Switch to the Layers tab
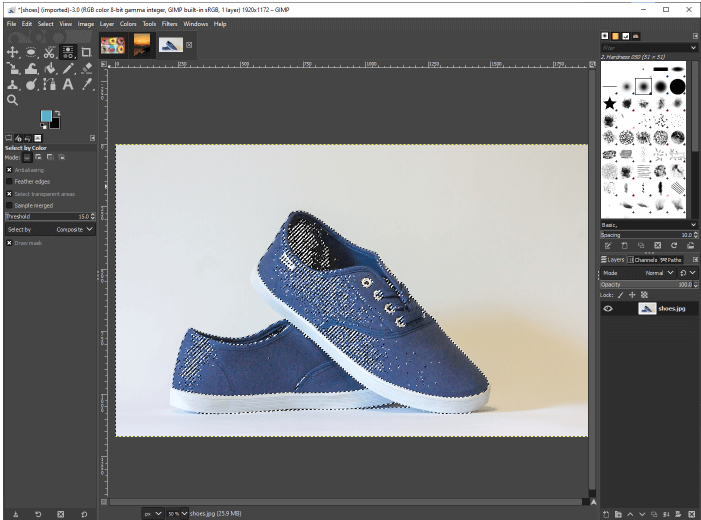Image resolution: width=701 pixels, height=520 pixels. tap(612, 260)
